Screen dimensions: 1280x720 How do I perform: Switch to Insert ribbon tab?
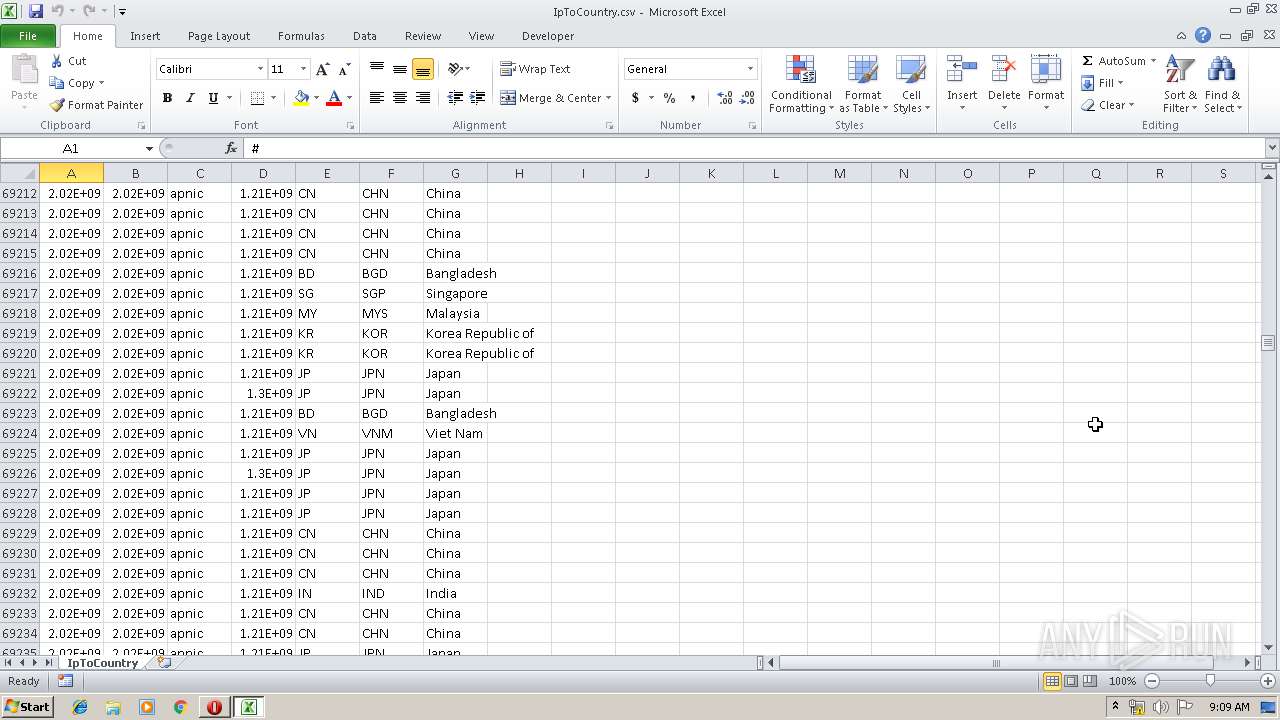[145, 36]
